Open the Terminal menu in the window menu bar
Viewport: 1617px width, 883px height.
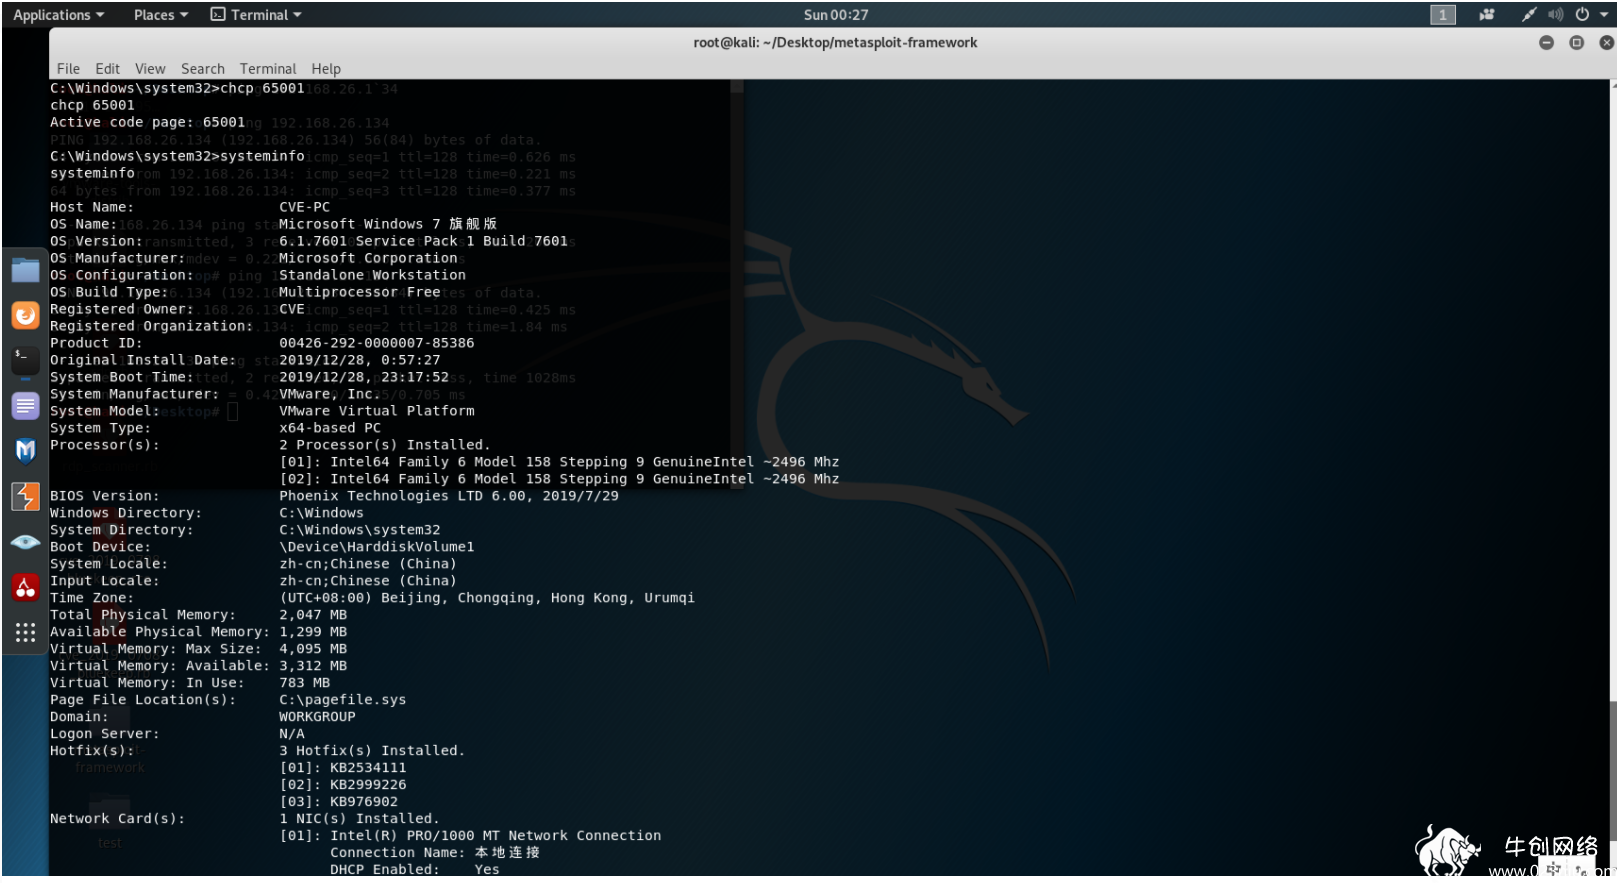(x=268, y=69)
